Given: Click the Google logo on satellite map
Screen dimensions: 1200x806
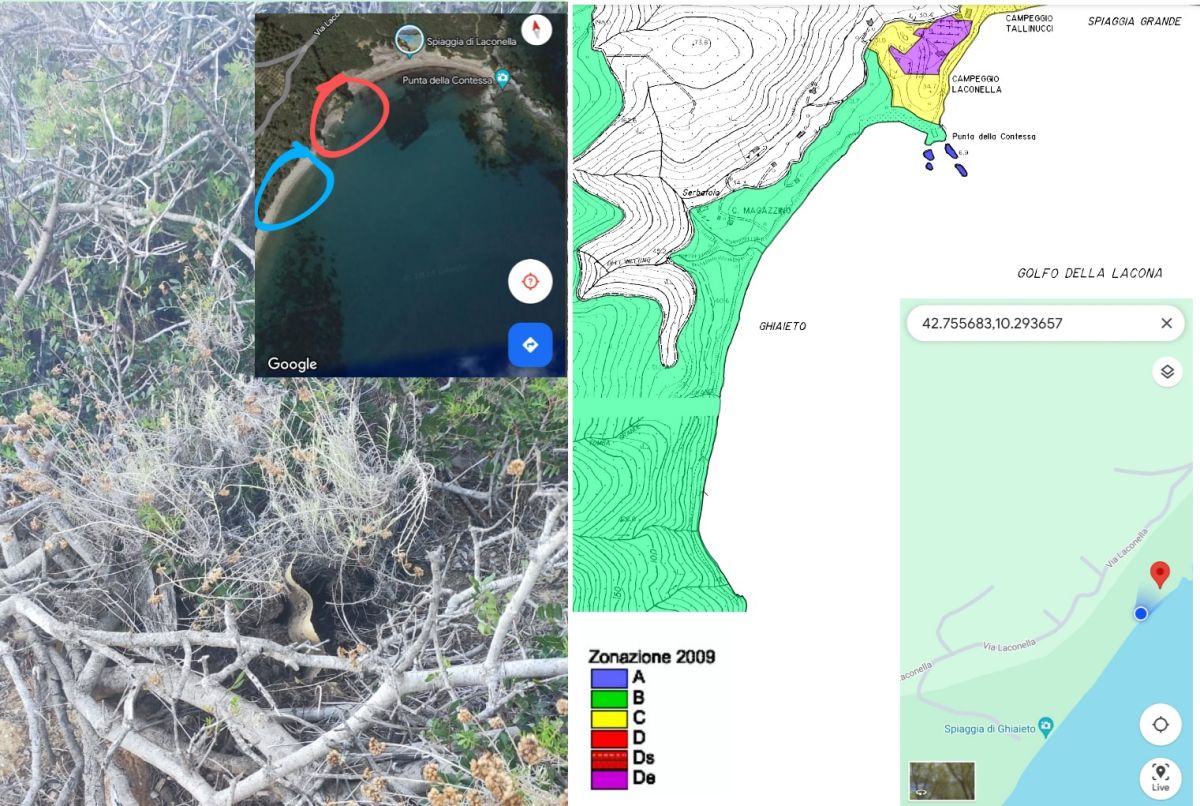Looking at the screenshot, I should [292, 364].
